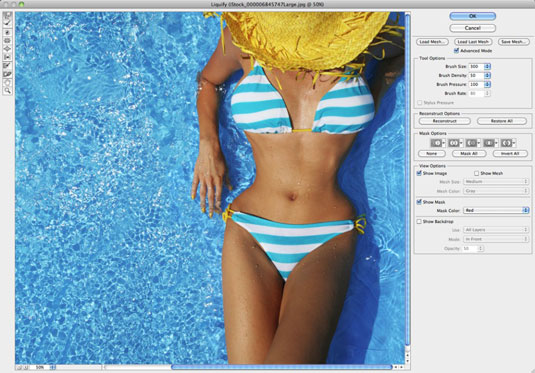Open the Mode dropdown showing In Front

[x=496, y=239]
